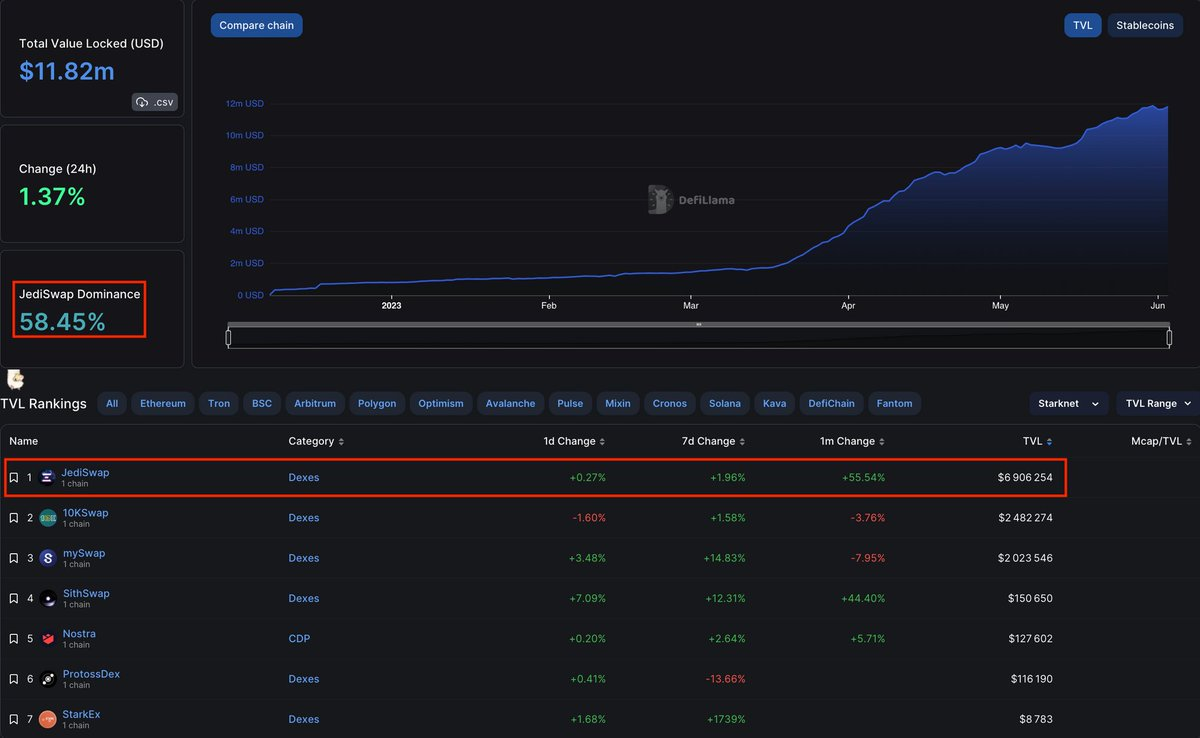Click the Nostra protocol logo
1200x738 pixels.
click(x=47, y=638)
